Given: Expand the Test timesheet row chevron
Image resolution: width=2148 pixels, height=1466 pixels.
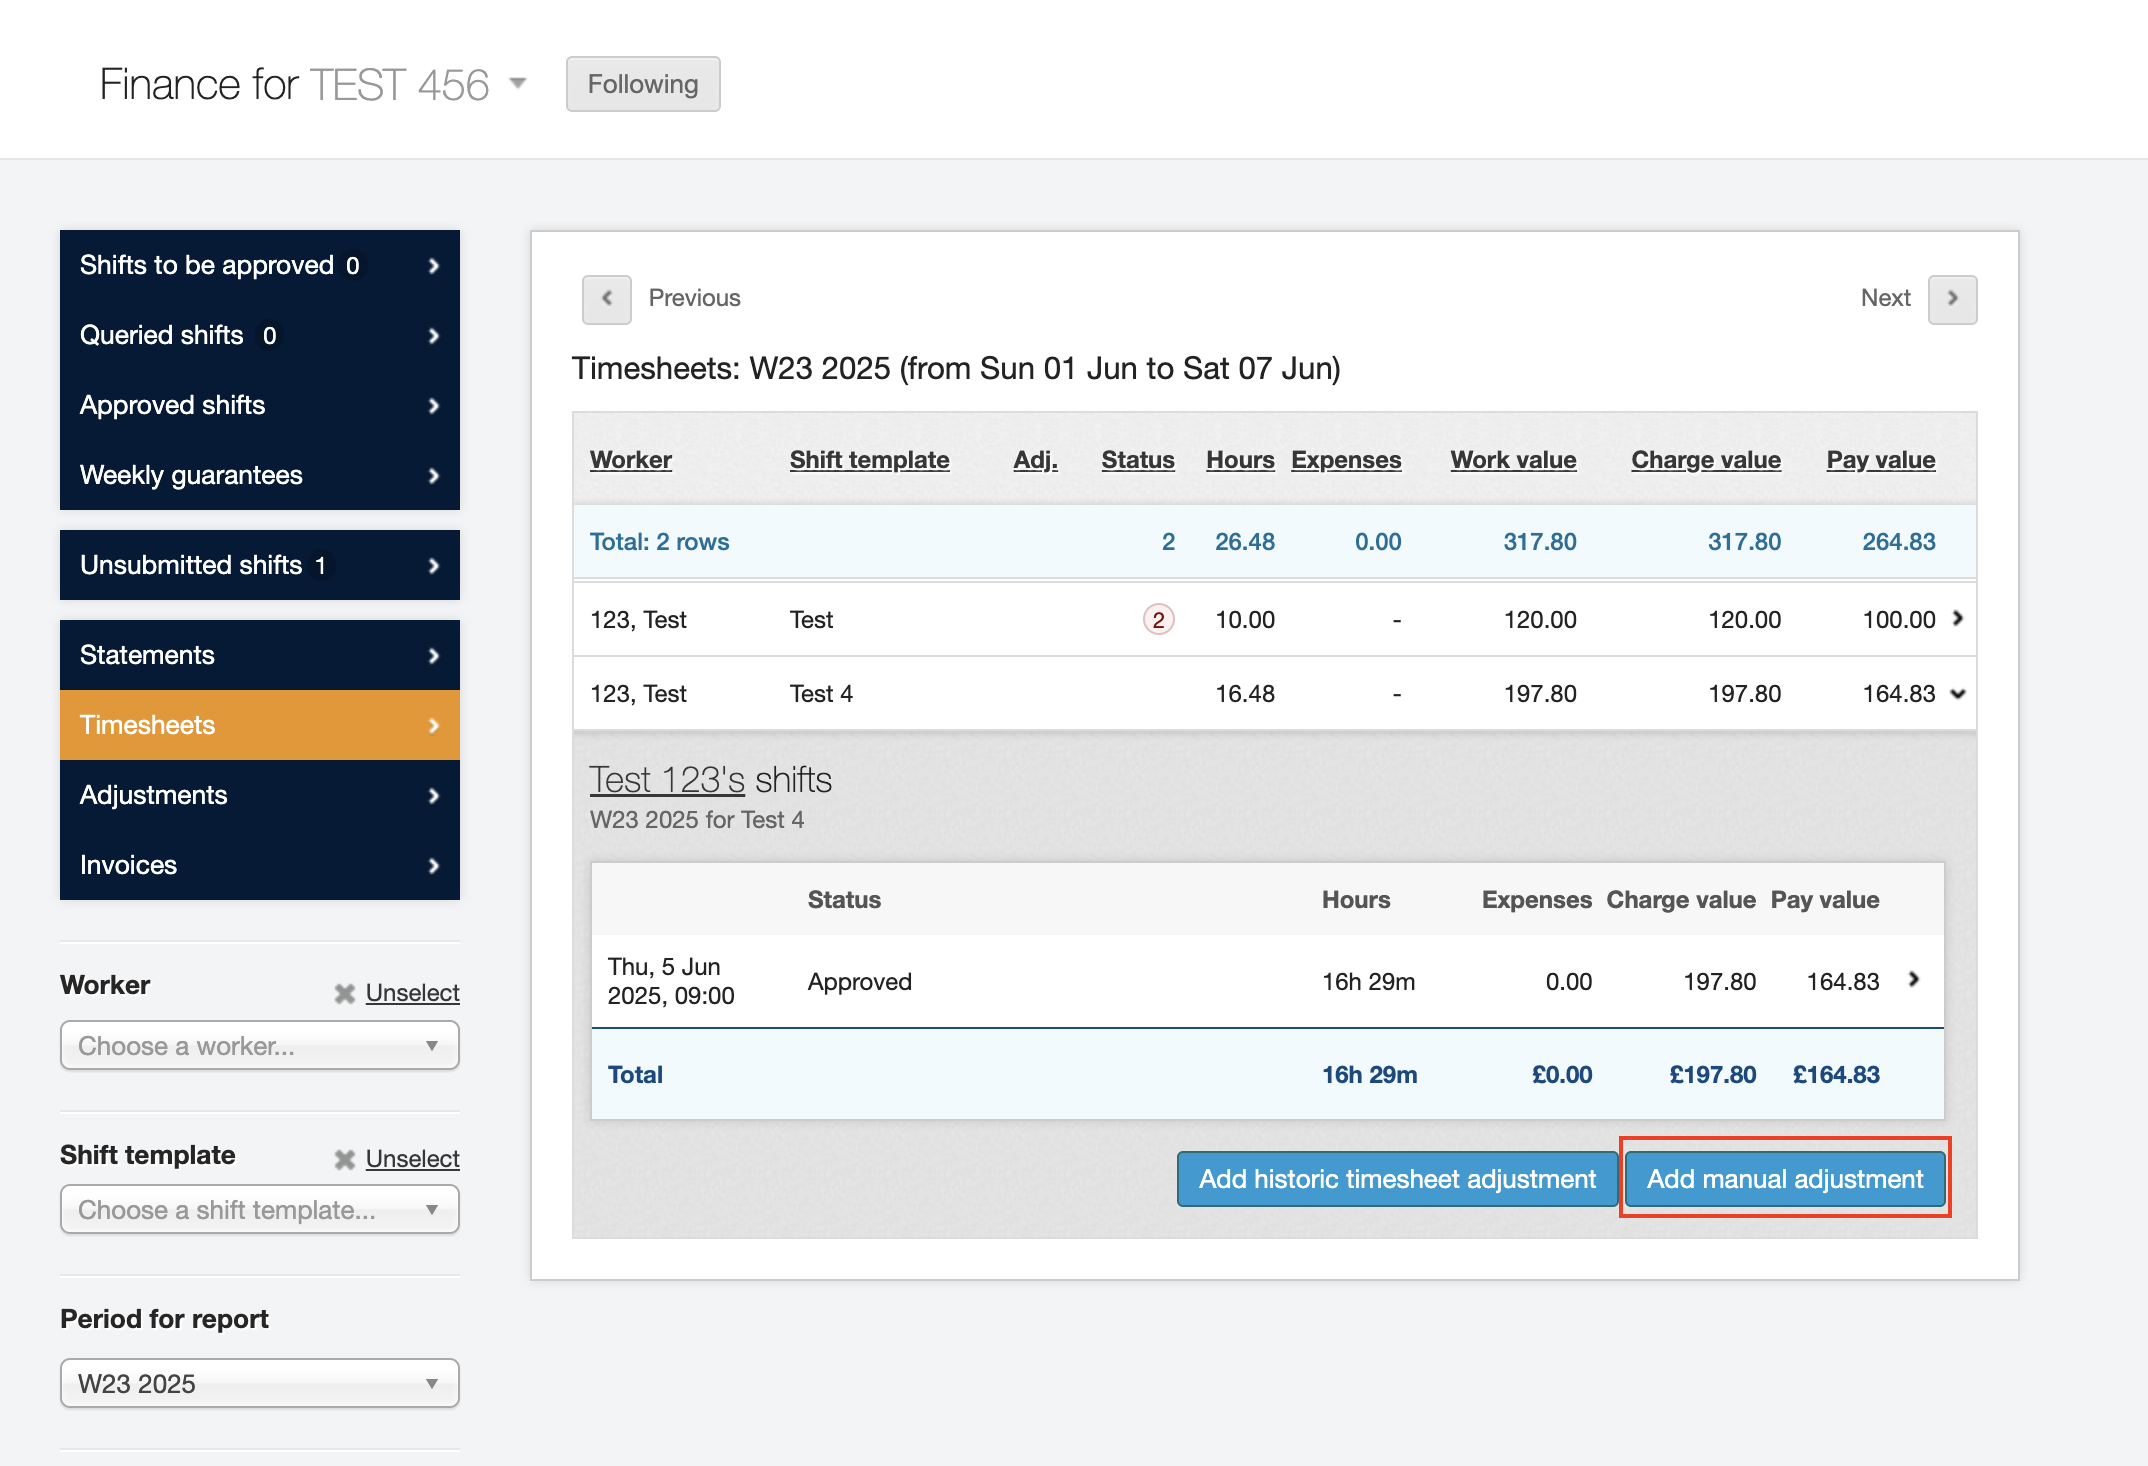Looking at the screenshot, I should pos(1958,619).
